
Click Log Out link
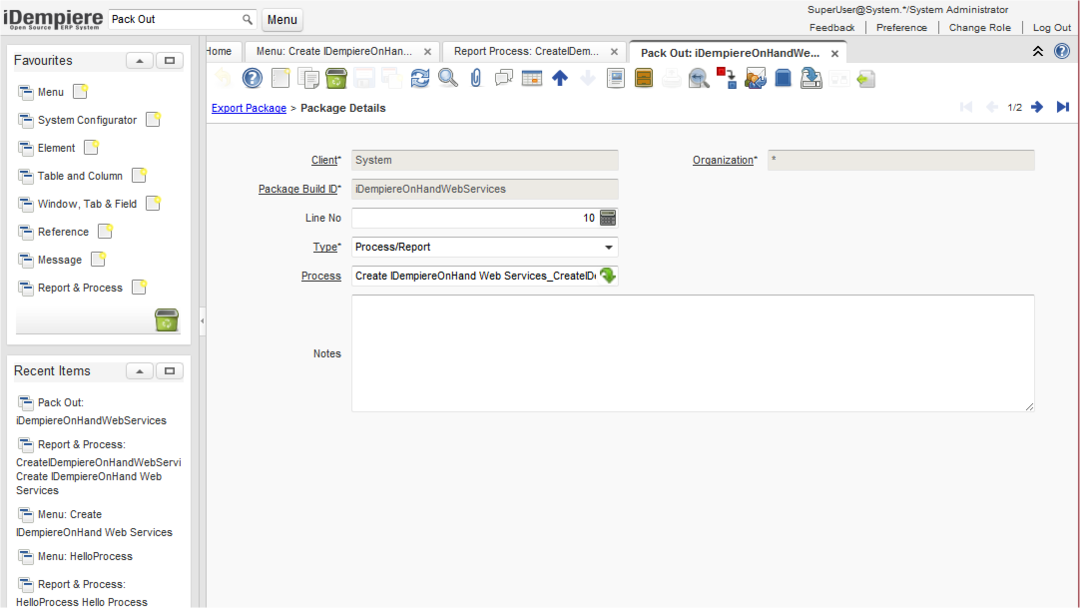point(1051,28)
